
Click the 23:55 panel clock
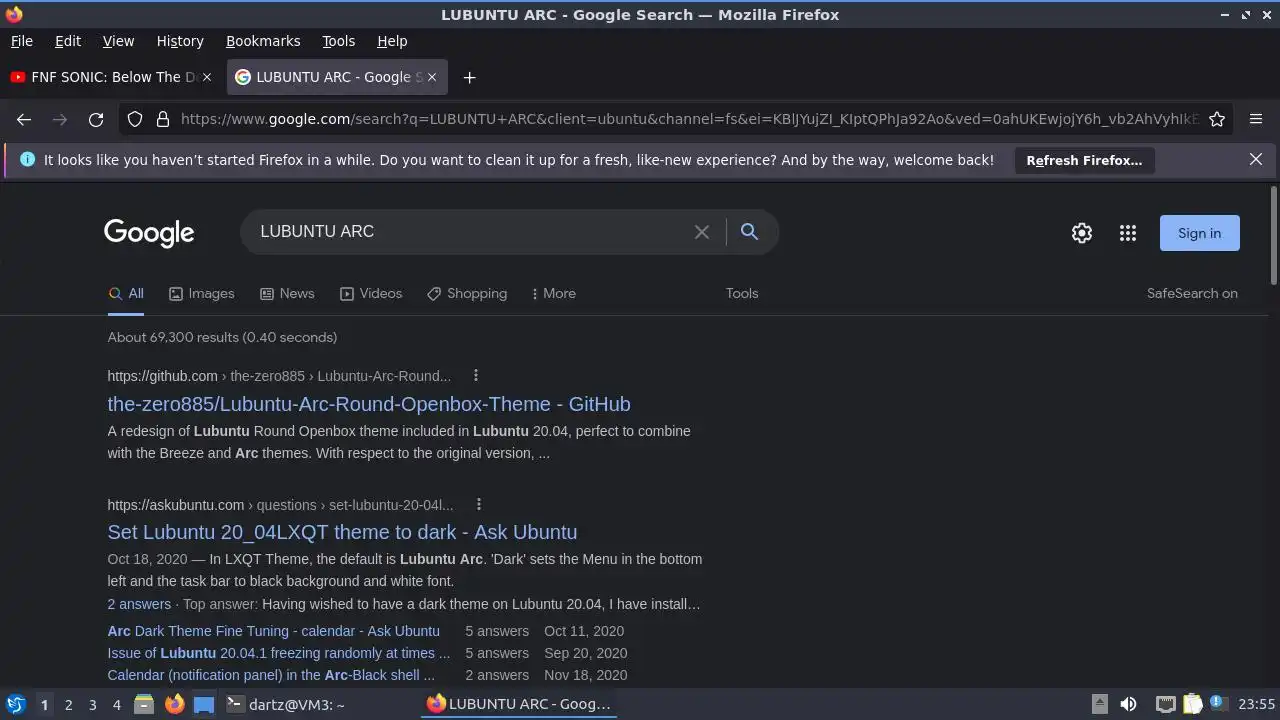[1256, 704]
